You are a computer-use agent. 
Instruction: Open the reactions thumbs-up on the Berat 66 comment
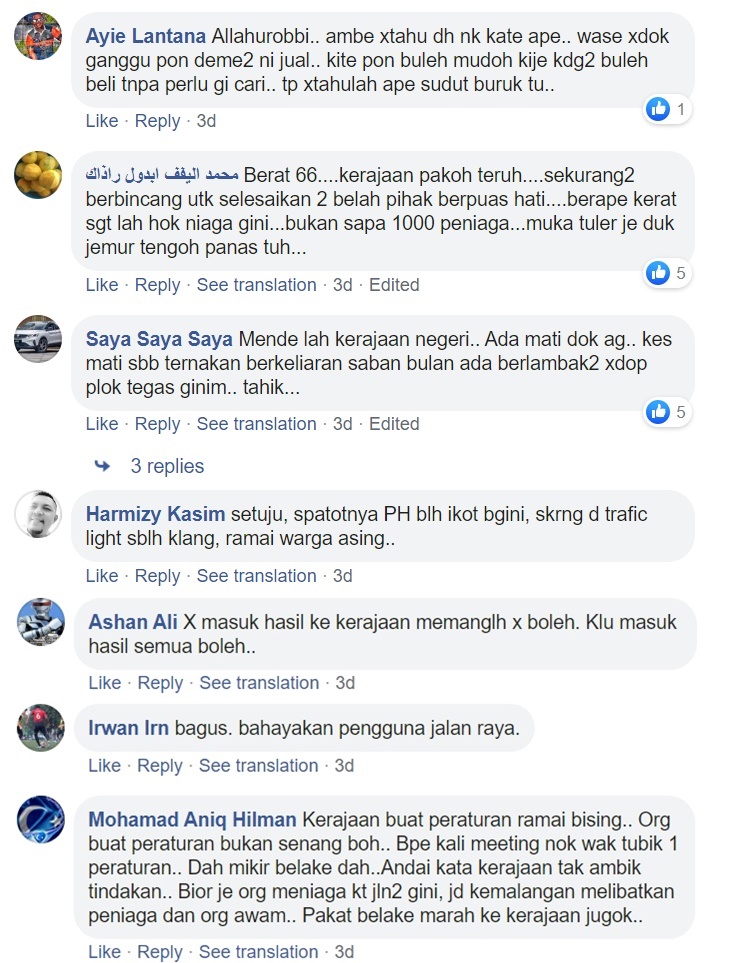pyautogui.click(x=657, y=273)
